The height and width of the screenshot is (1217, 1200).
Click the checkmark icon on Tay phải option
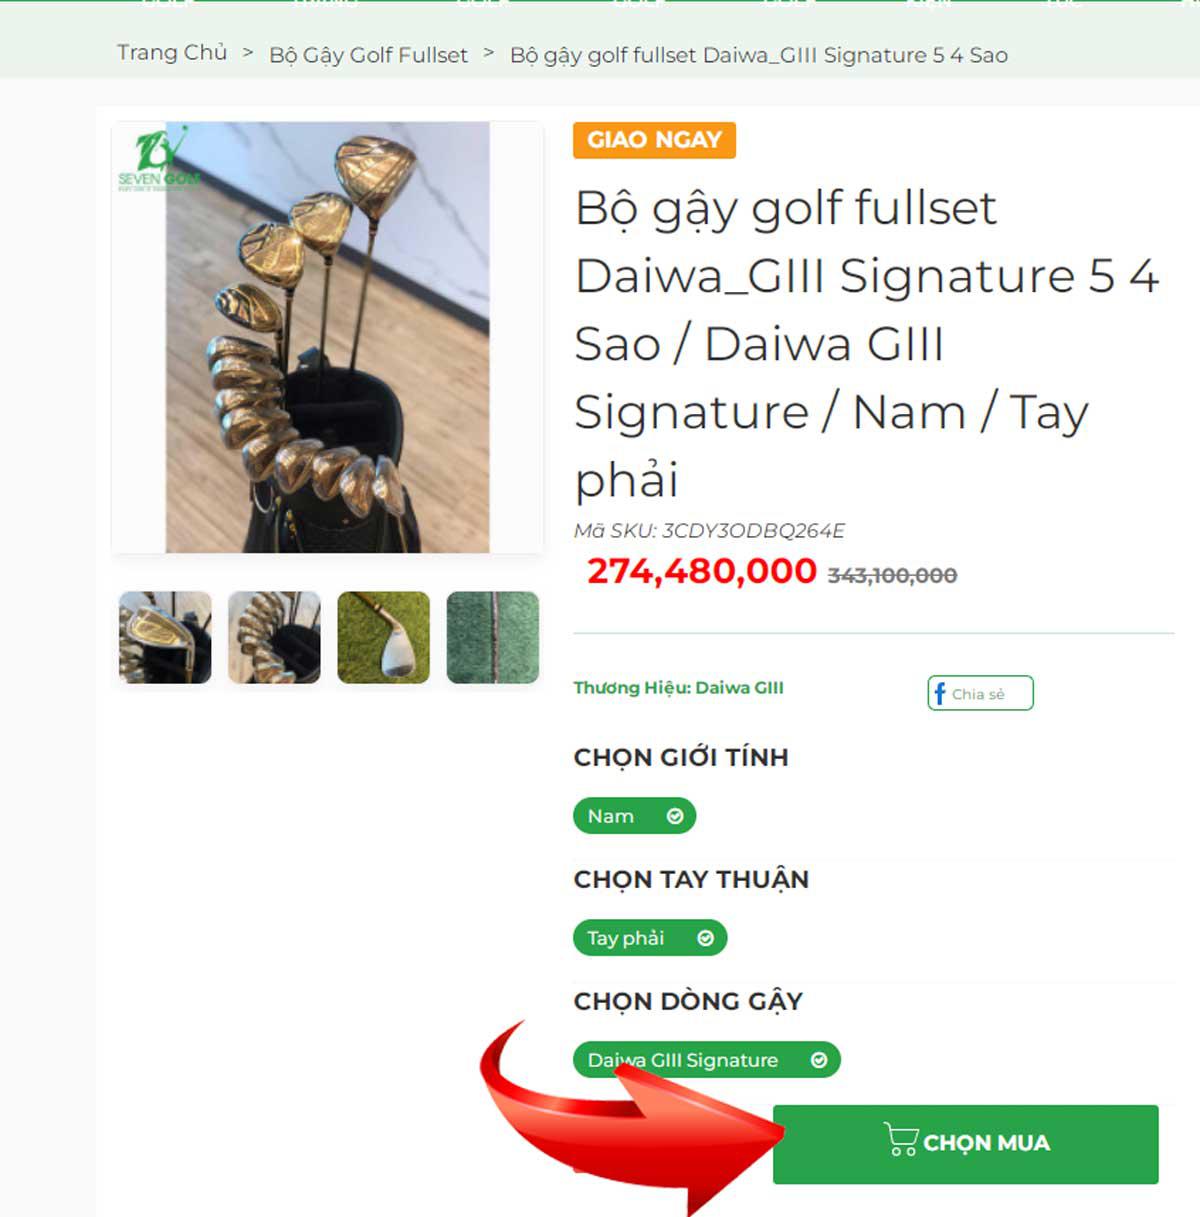[x=705, y=938]
